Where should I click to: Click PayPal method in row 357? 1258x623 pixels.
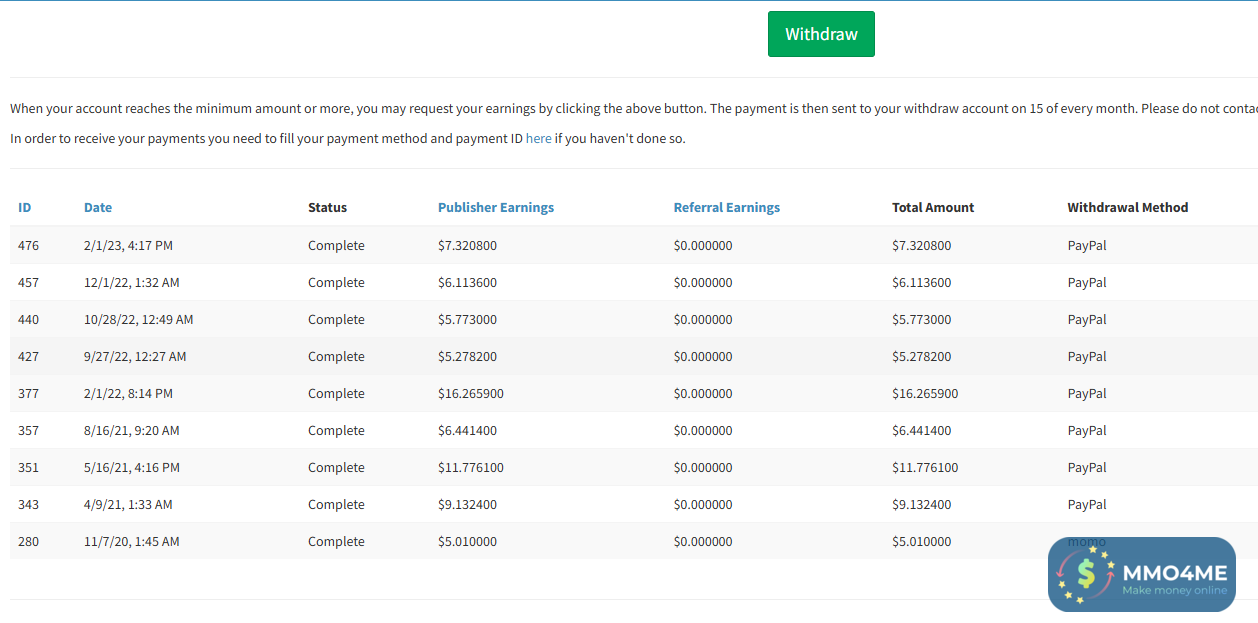tap(1087, 431)
